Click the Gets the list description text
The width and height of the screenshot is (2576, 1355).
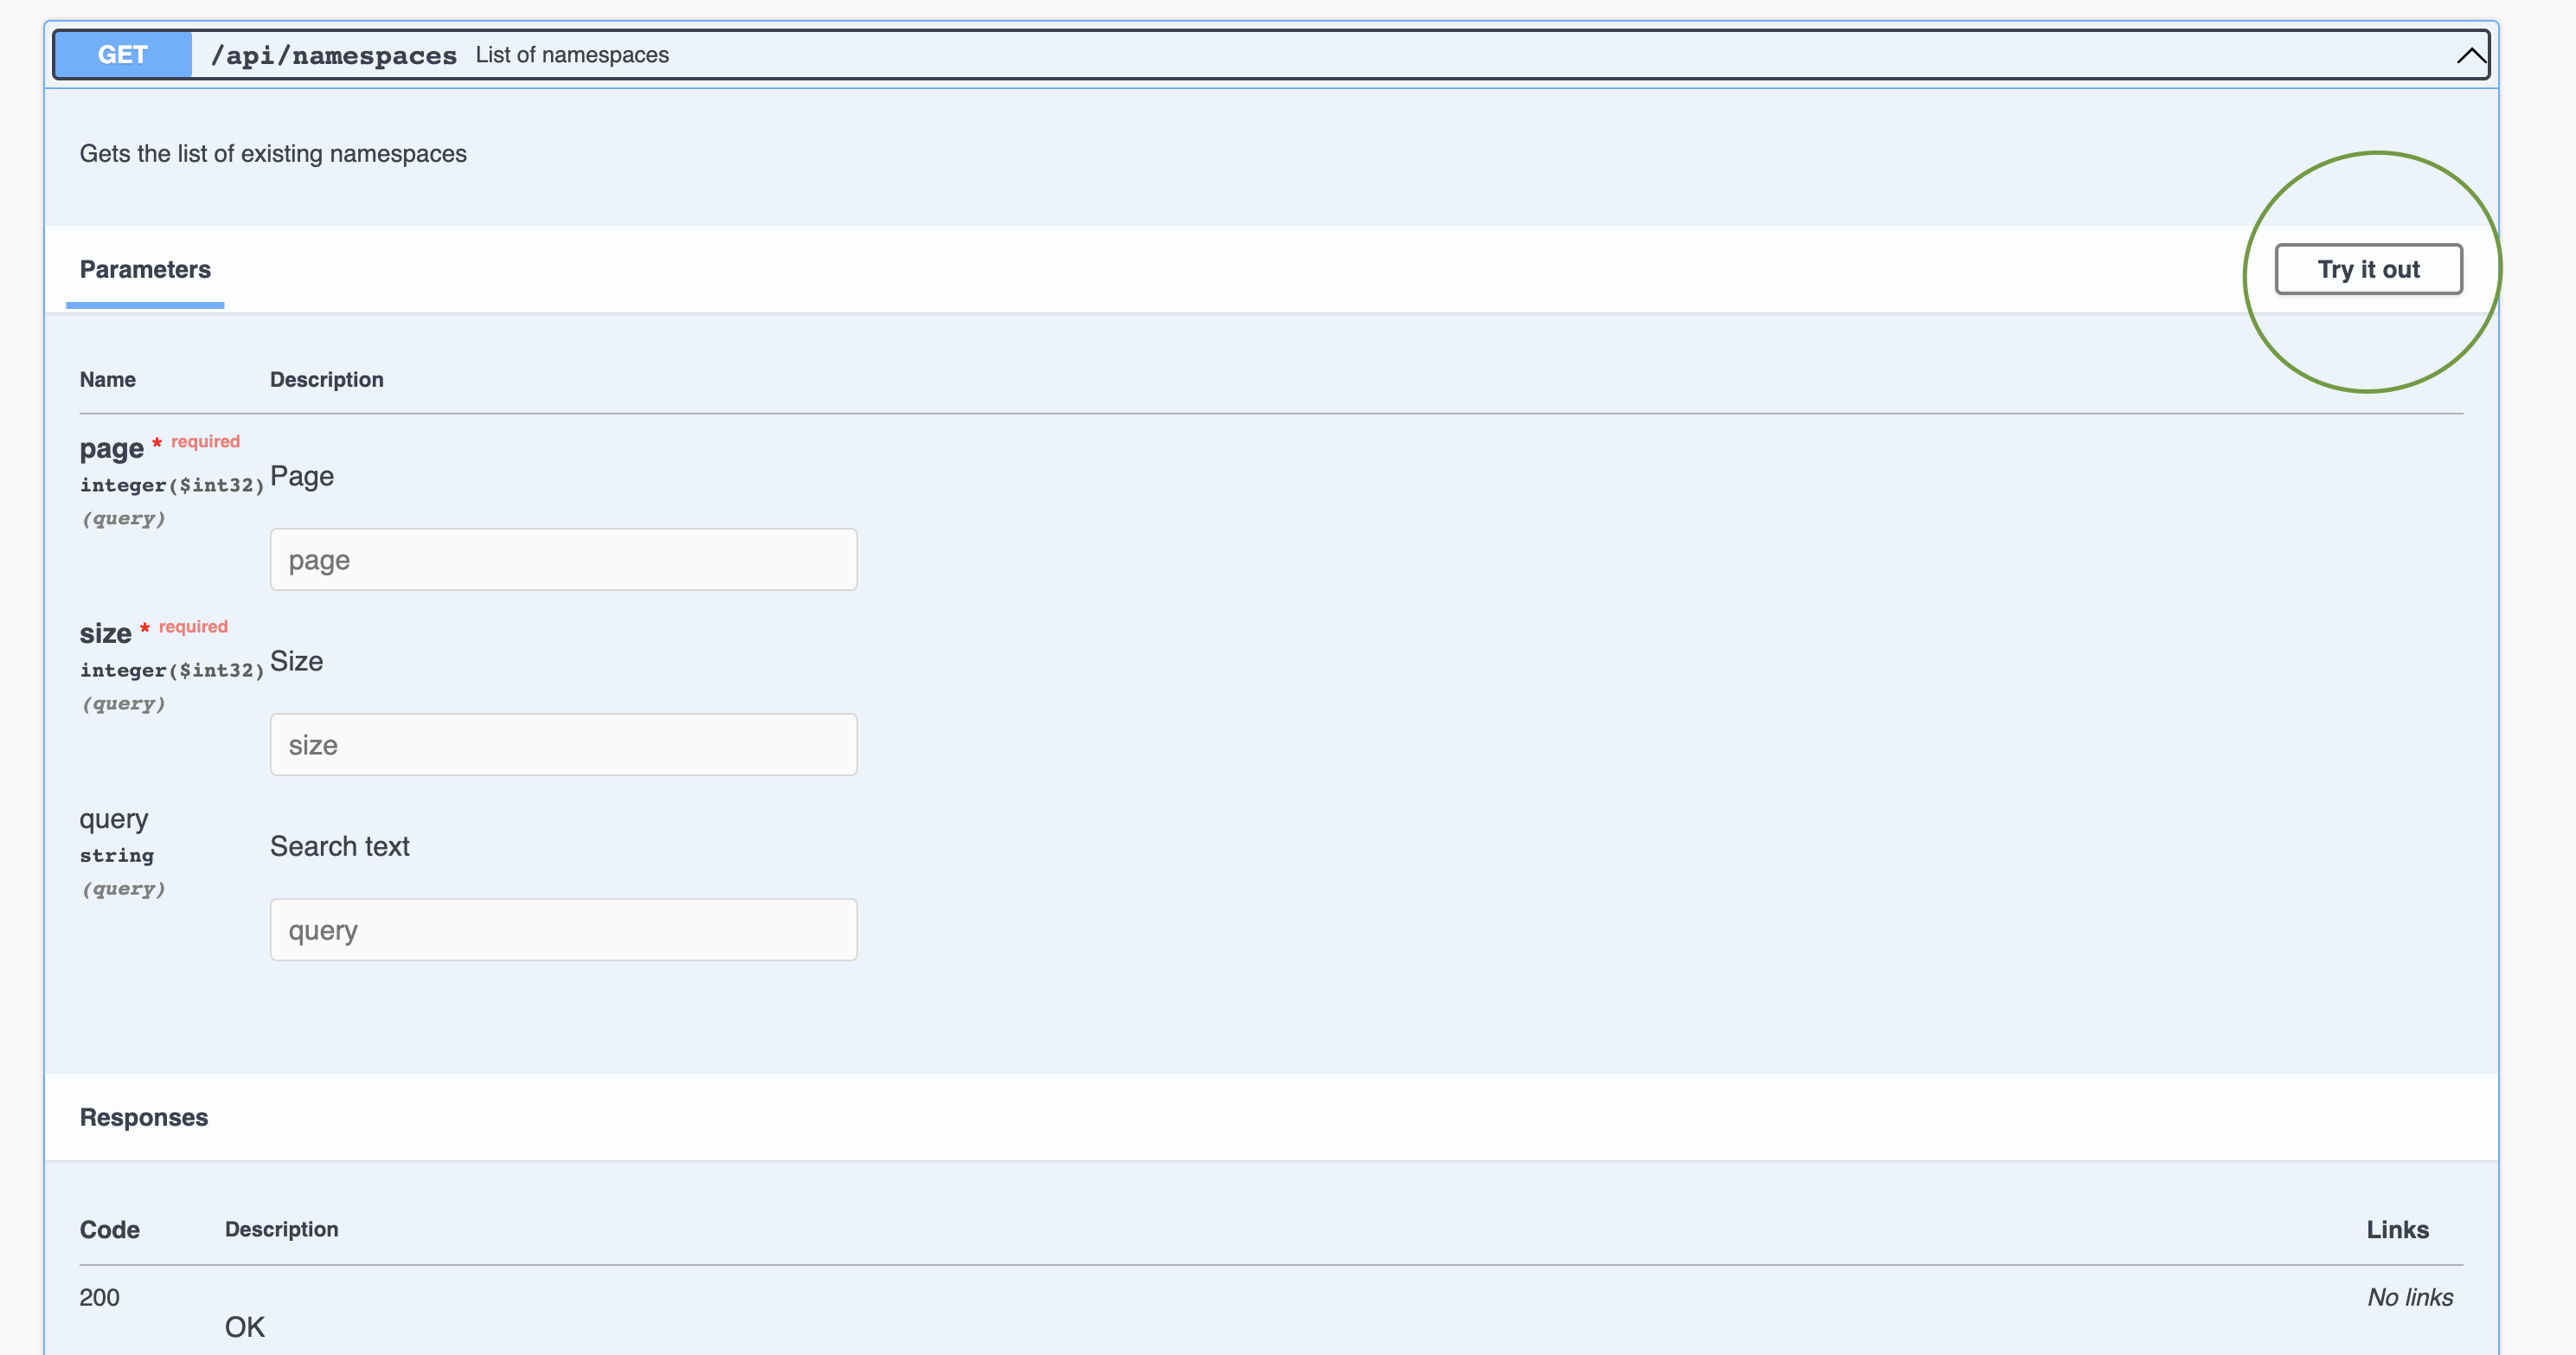point(273,153)
